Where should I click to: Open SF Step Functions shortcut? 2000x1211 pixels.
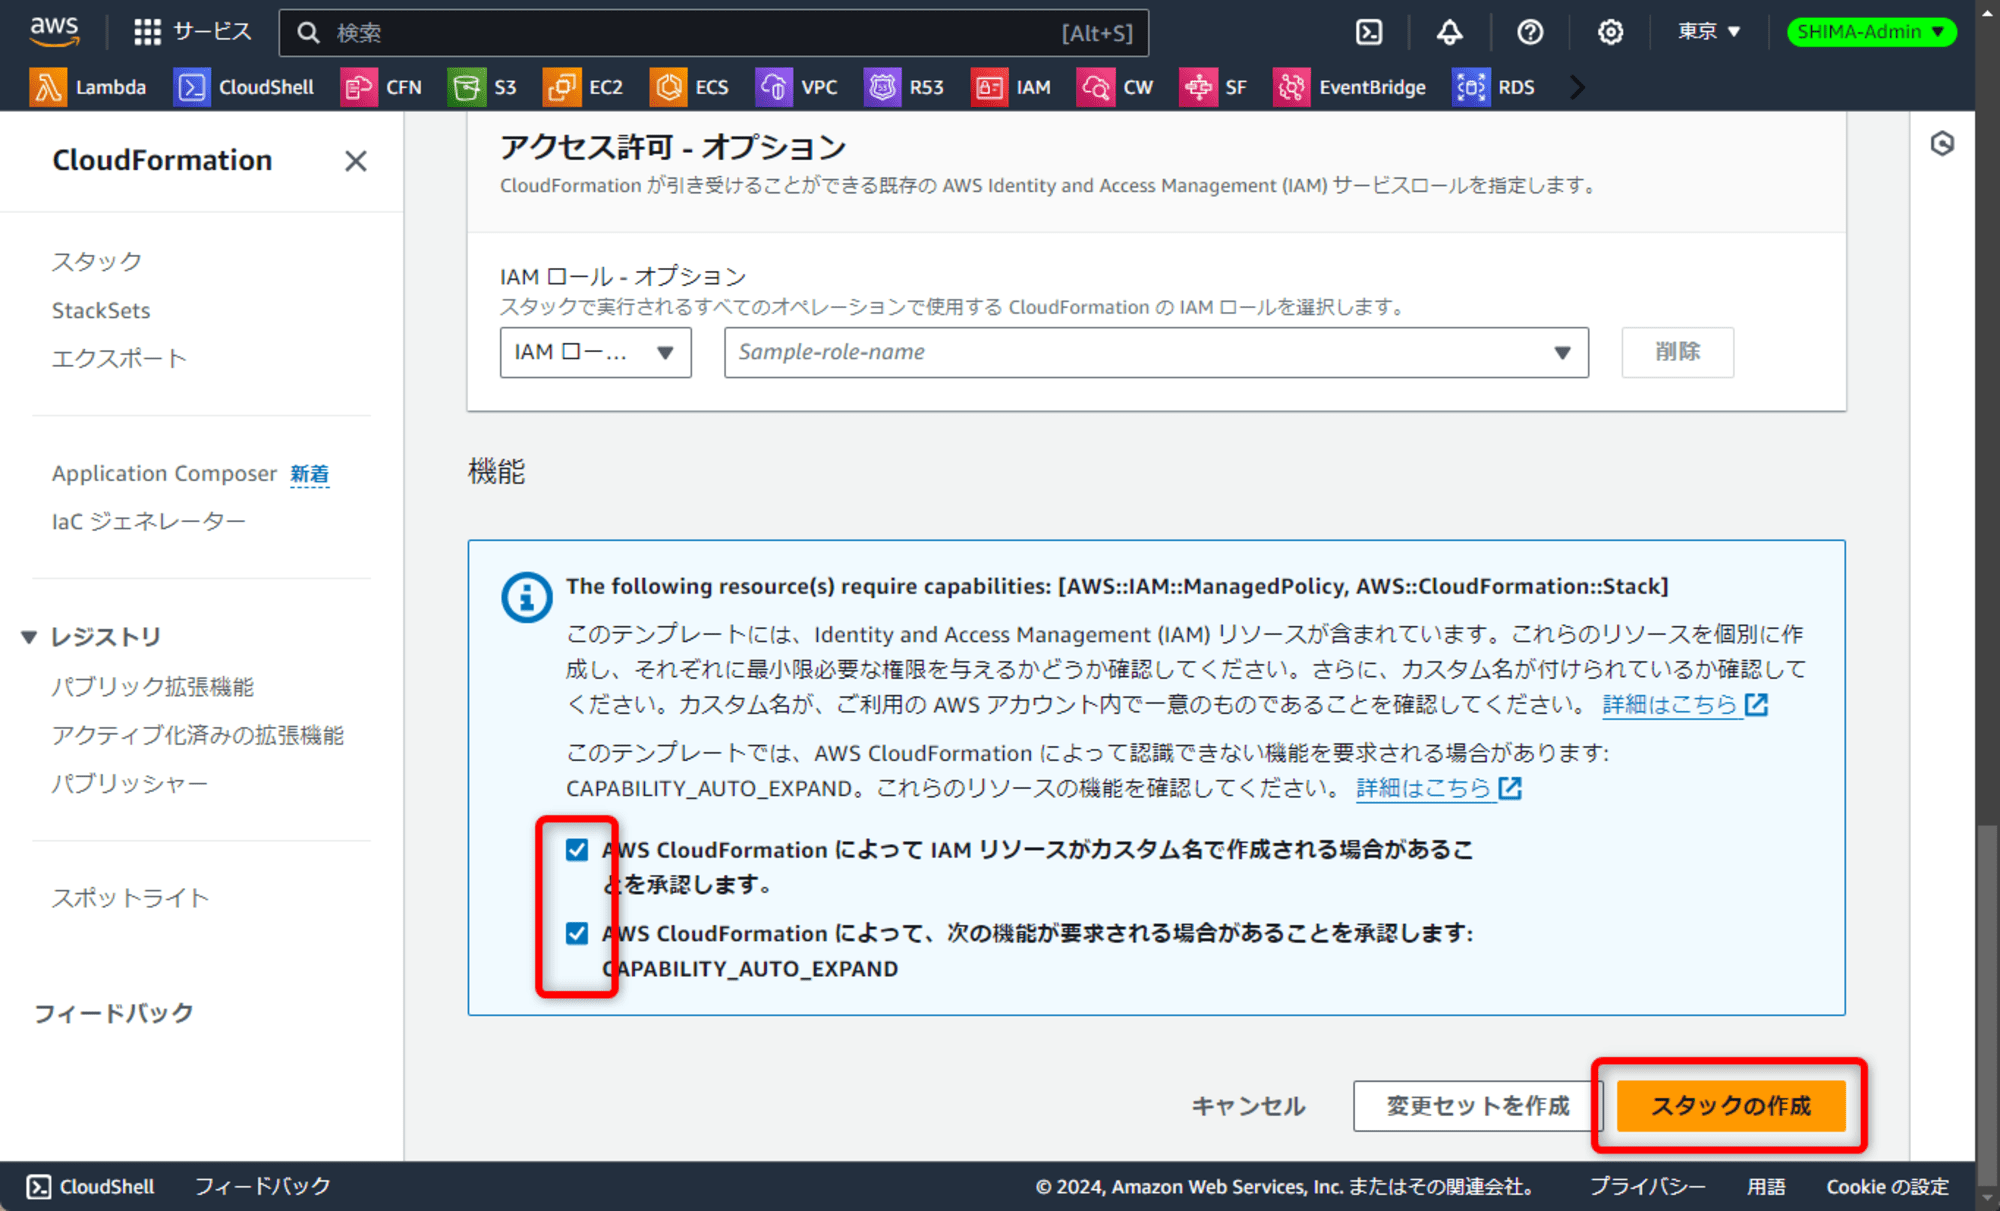1213,87
